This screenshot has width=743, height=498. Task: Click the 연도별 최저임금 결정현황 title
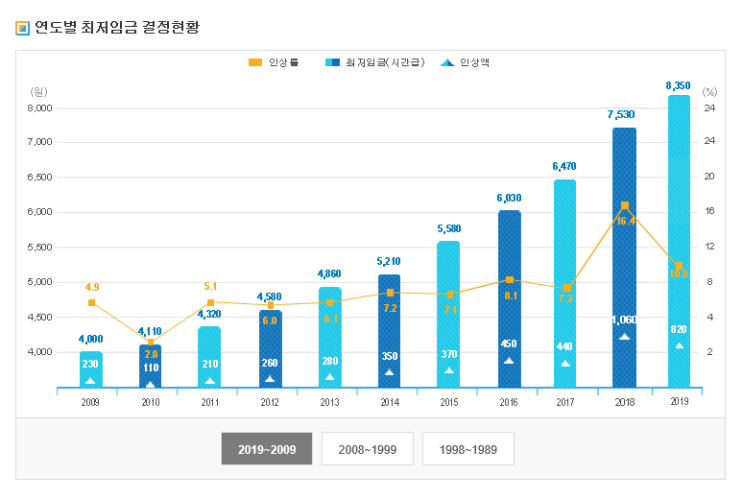click(117, 27)
